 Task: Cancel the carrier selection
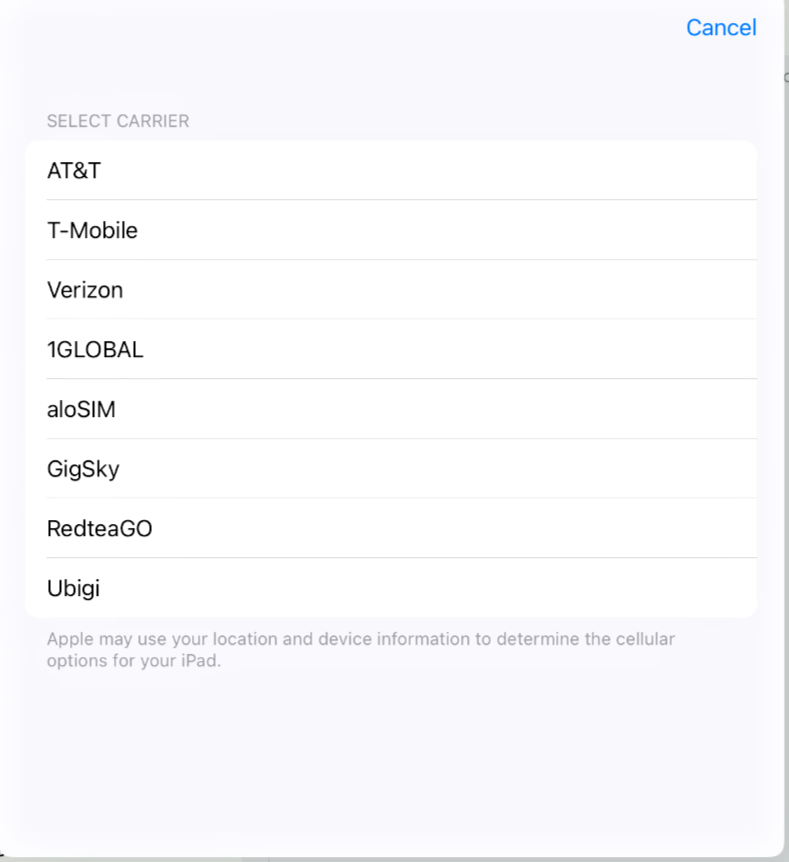pyautogui.click(x=721, y=27)
